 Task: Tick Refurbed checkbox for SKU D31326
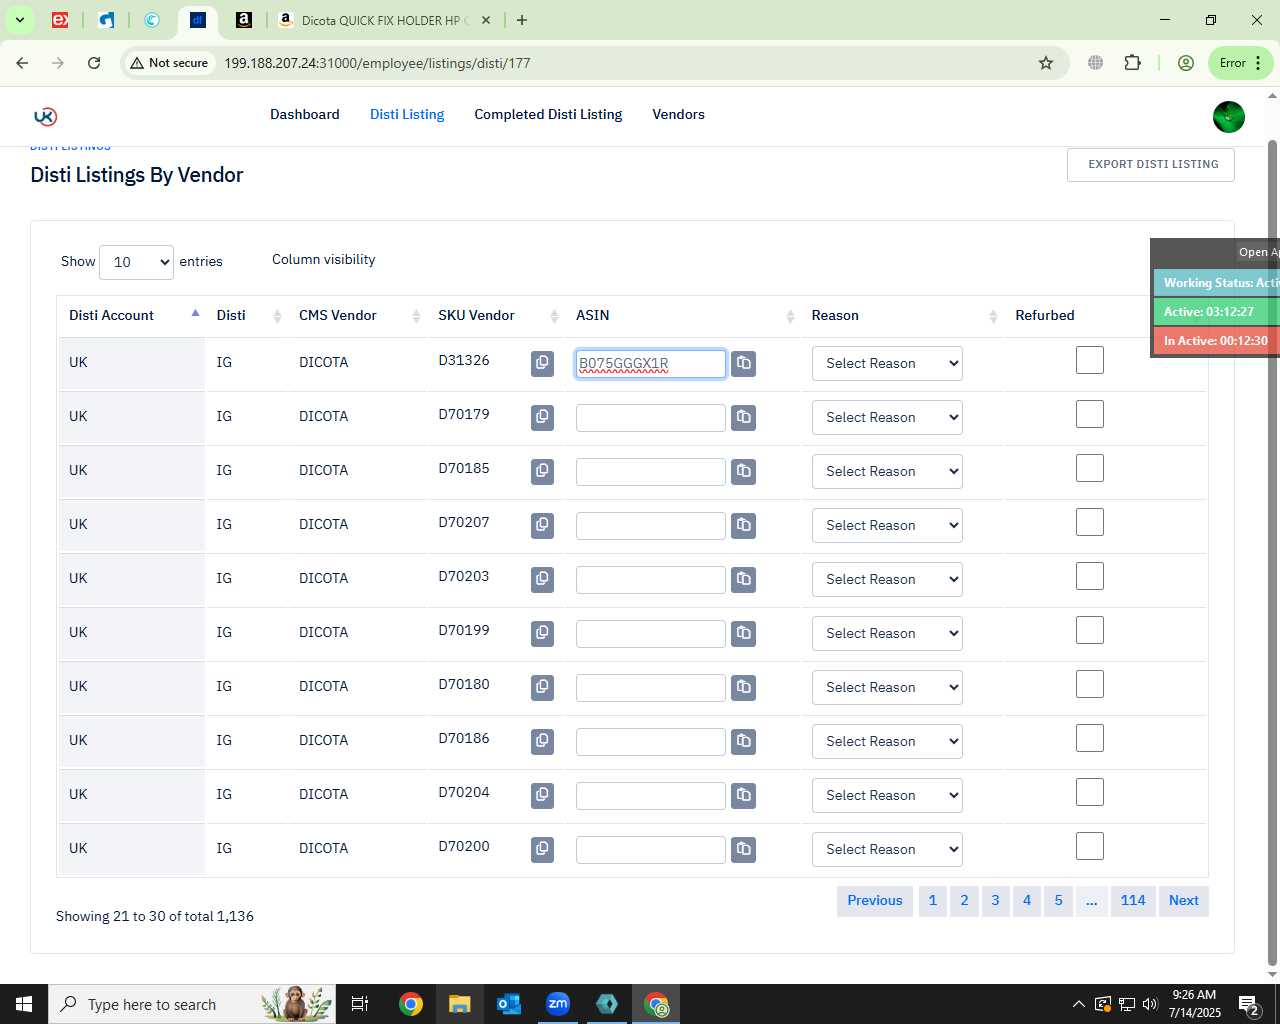pos(1090,360)
